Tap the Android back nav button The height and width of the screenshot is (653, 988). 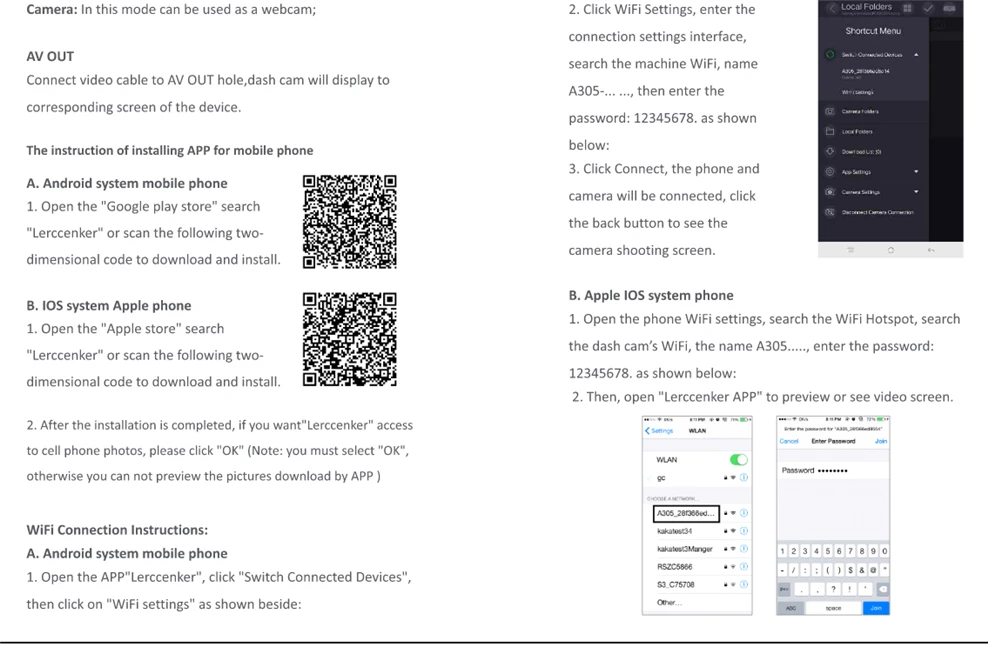pyautogui.click(x=931, y=250)
